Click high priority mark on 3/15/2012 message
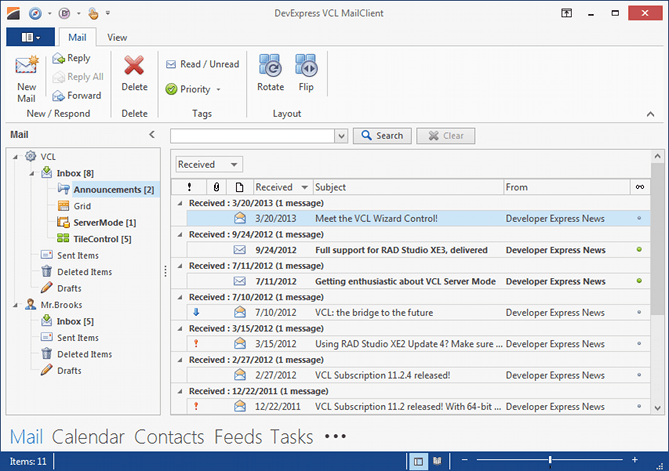The image size is (669, 471). pyautogui.click(x=196, y=343)
